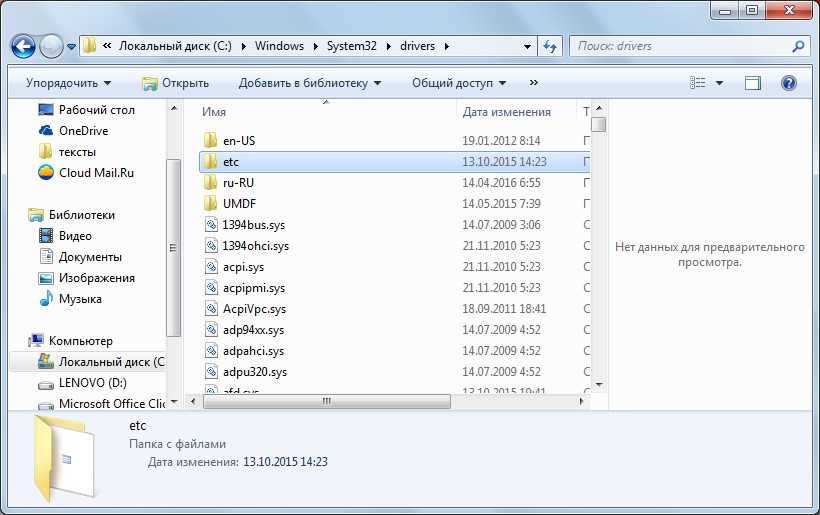820x515 pixels.
Task: Select Локальный диск (C:) in the address path
Action: (175, 46)
